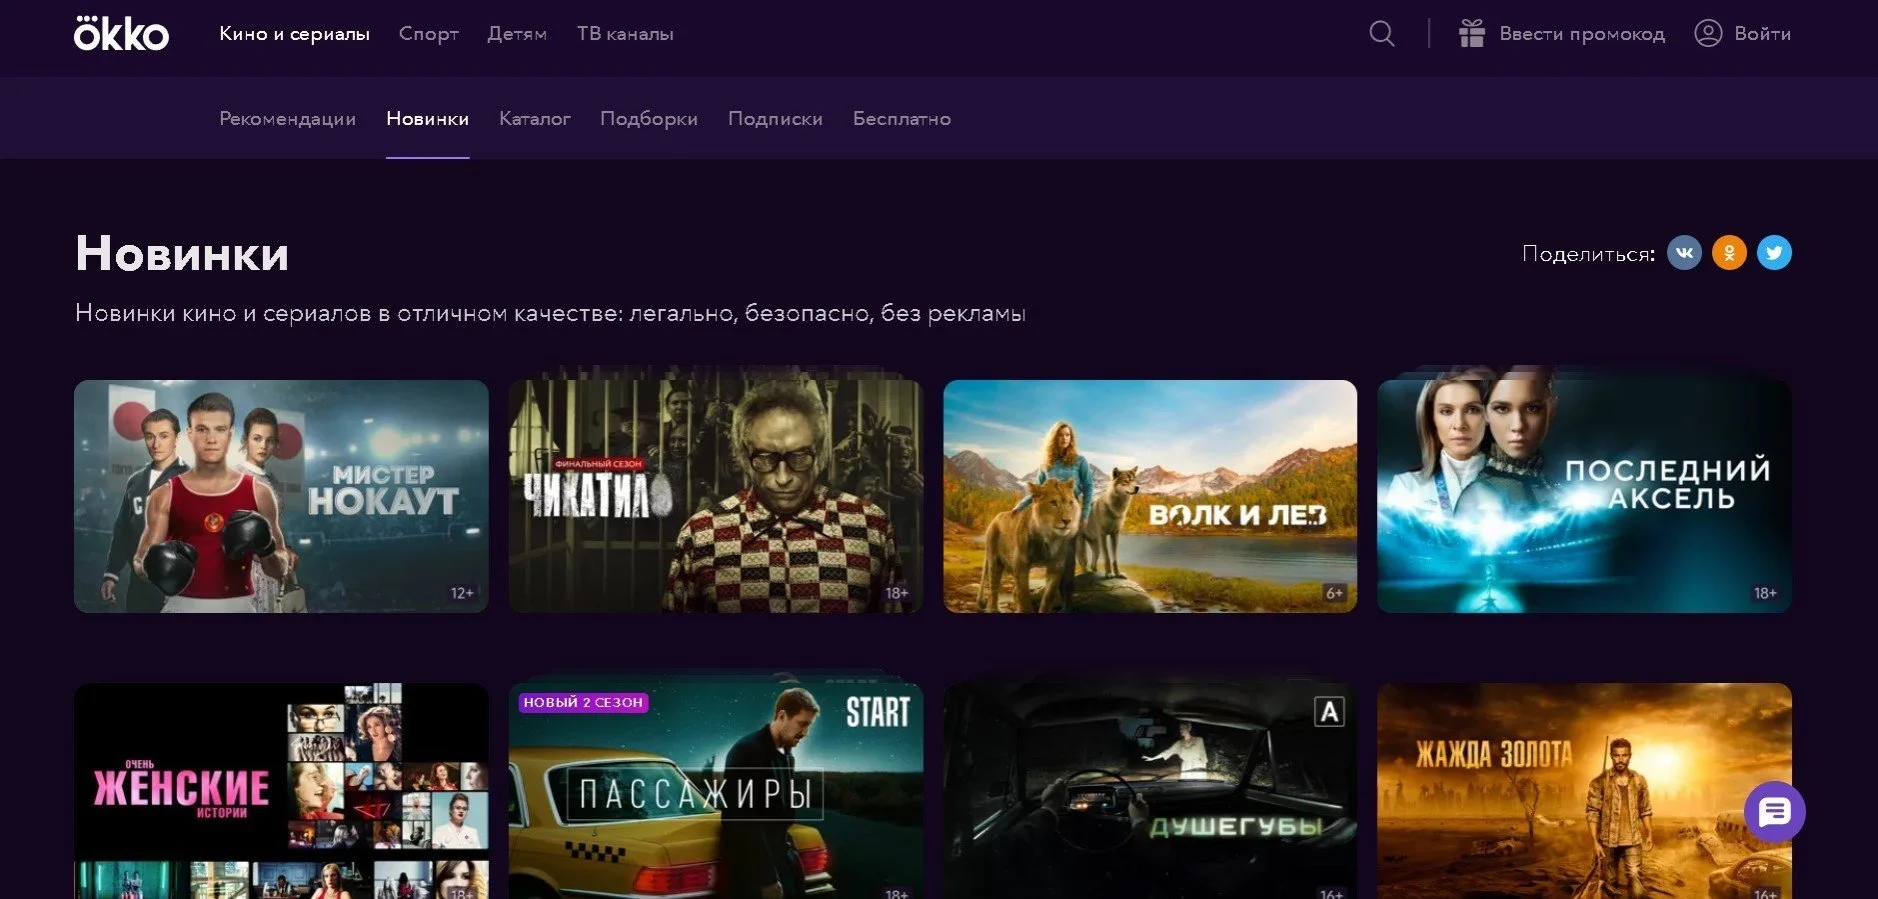The height and width of the screenshot is (899, 1878).
Task: Click the user profile login icon
Action: coord(1708,34)
